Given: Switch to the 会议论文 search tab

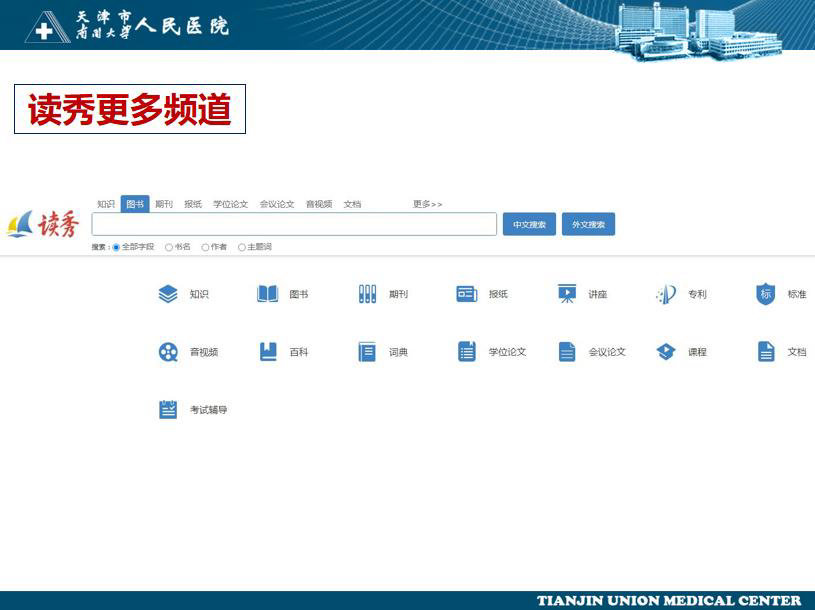Looking at the screenshot, I should point(277,204).
